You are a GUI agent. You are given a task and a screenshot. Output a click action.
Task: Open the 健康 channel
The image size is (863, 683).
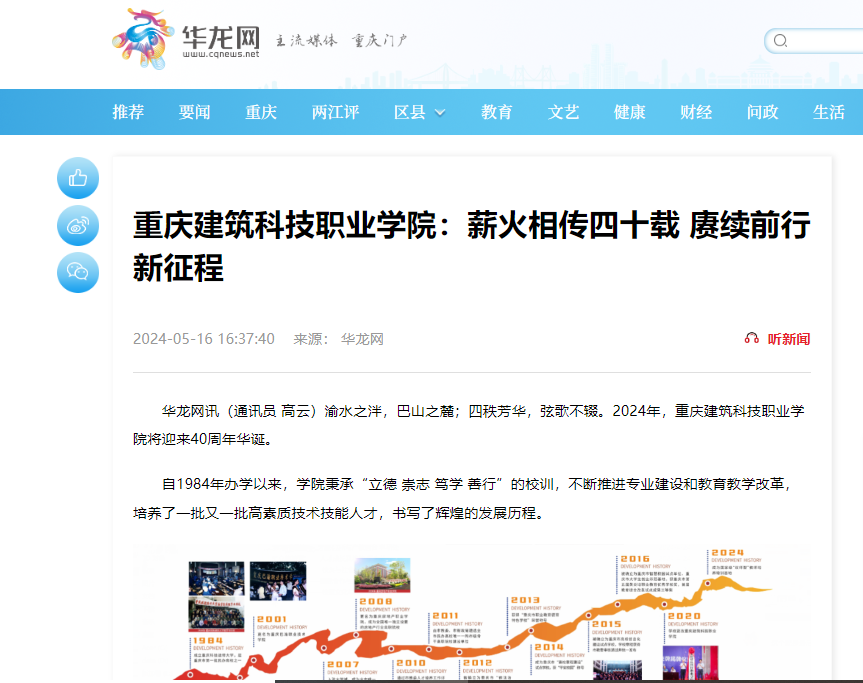pos(630,112)
